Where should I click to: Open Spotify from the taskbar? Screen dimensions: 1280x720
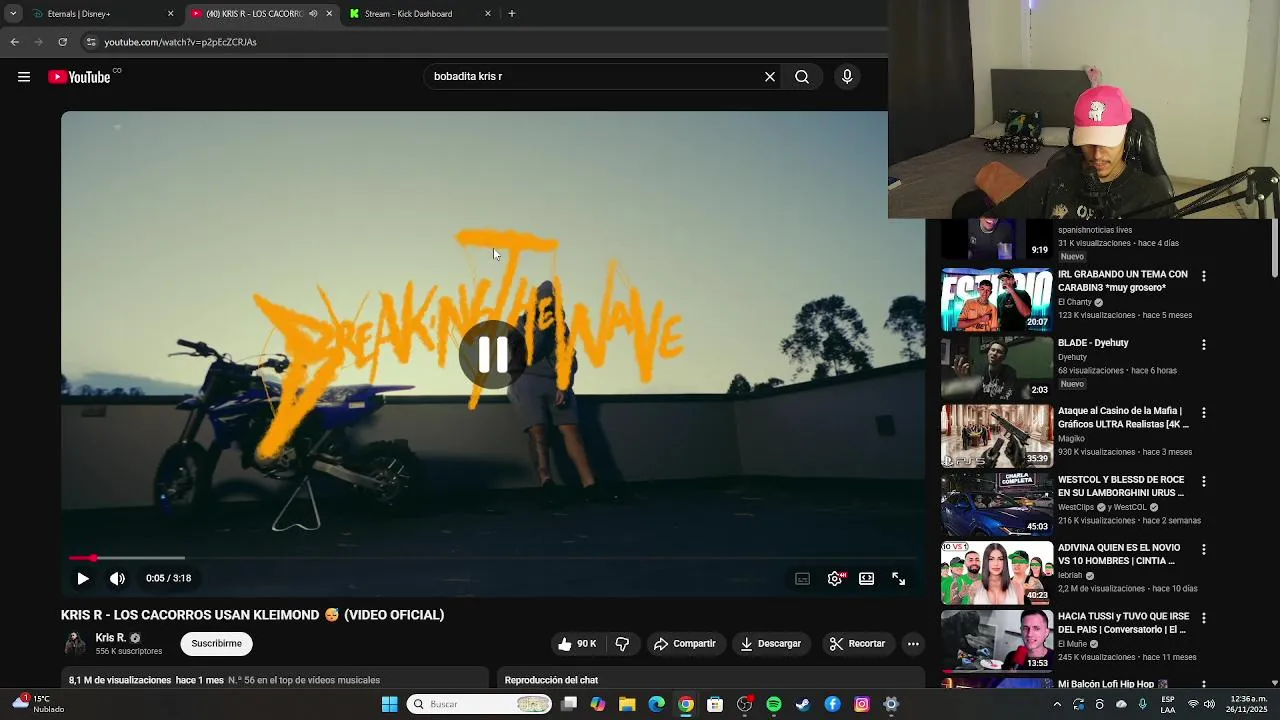(x=774, y=704)
